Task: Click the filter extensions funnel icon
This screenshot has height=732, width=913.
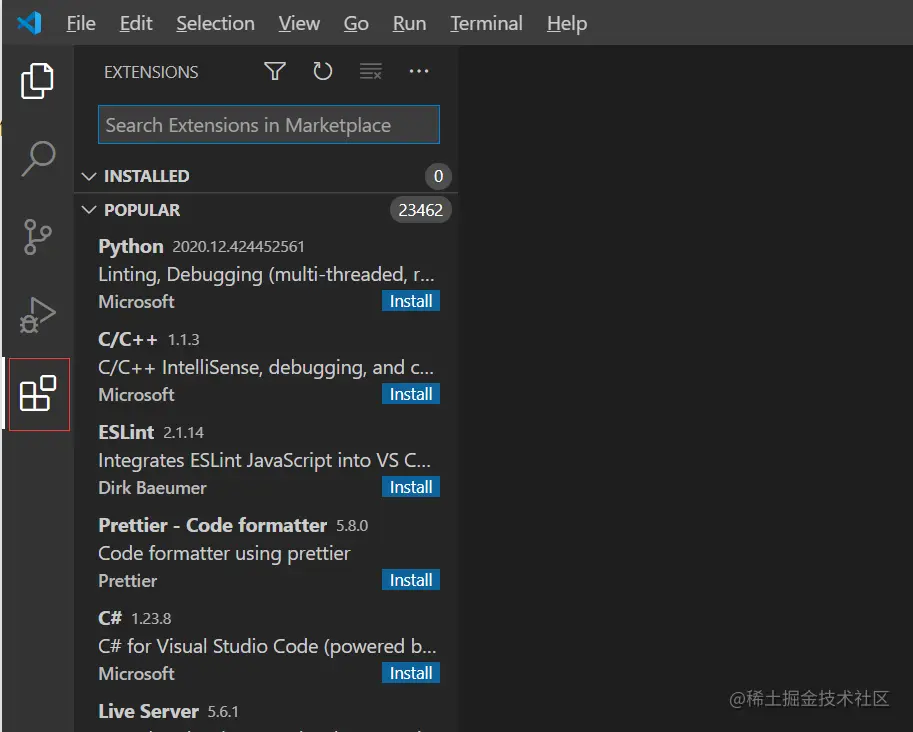Action: [x=275, y=71]
